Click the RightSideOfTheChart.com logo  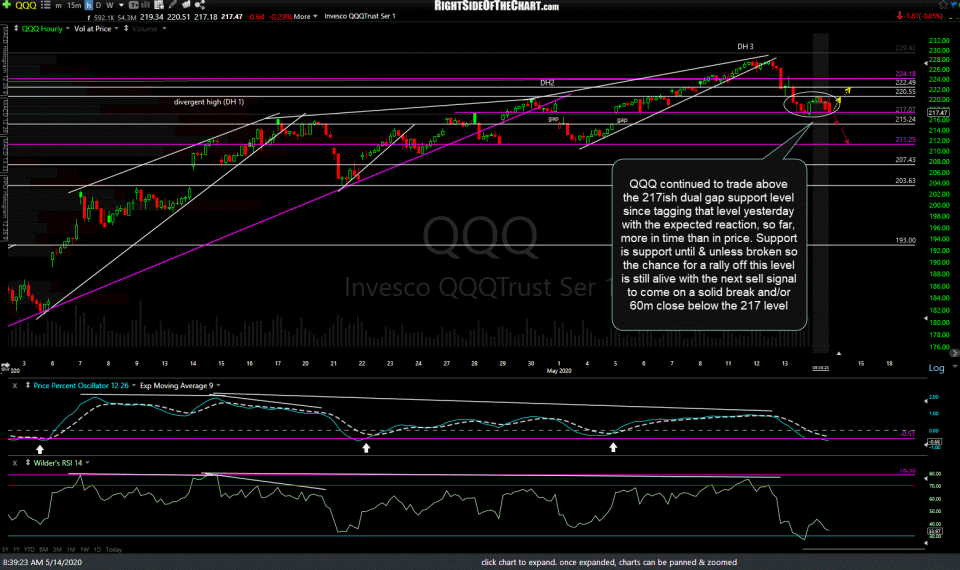tap(497, 6)
